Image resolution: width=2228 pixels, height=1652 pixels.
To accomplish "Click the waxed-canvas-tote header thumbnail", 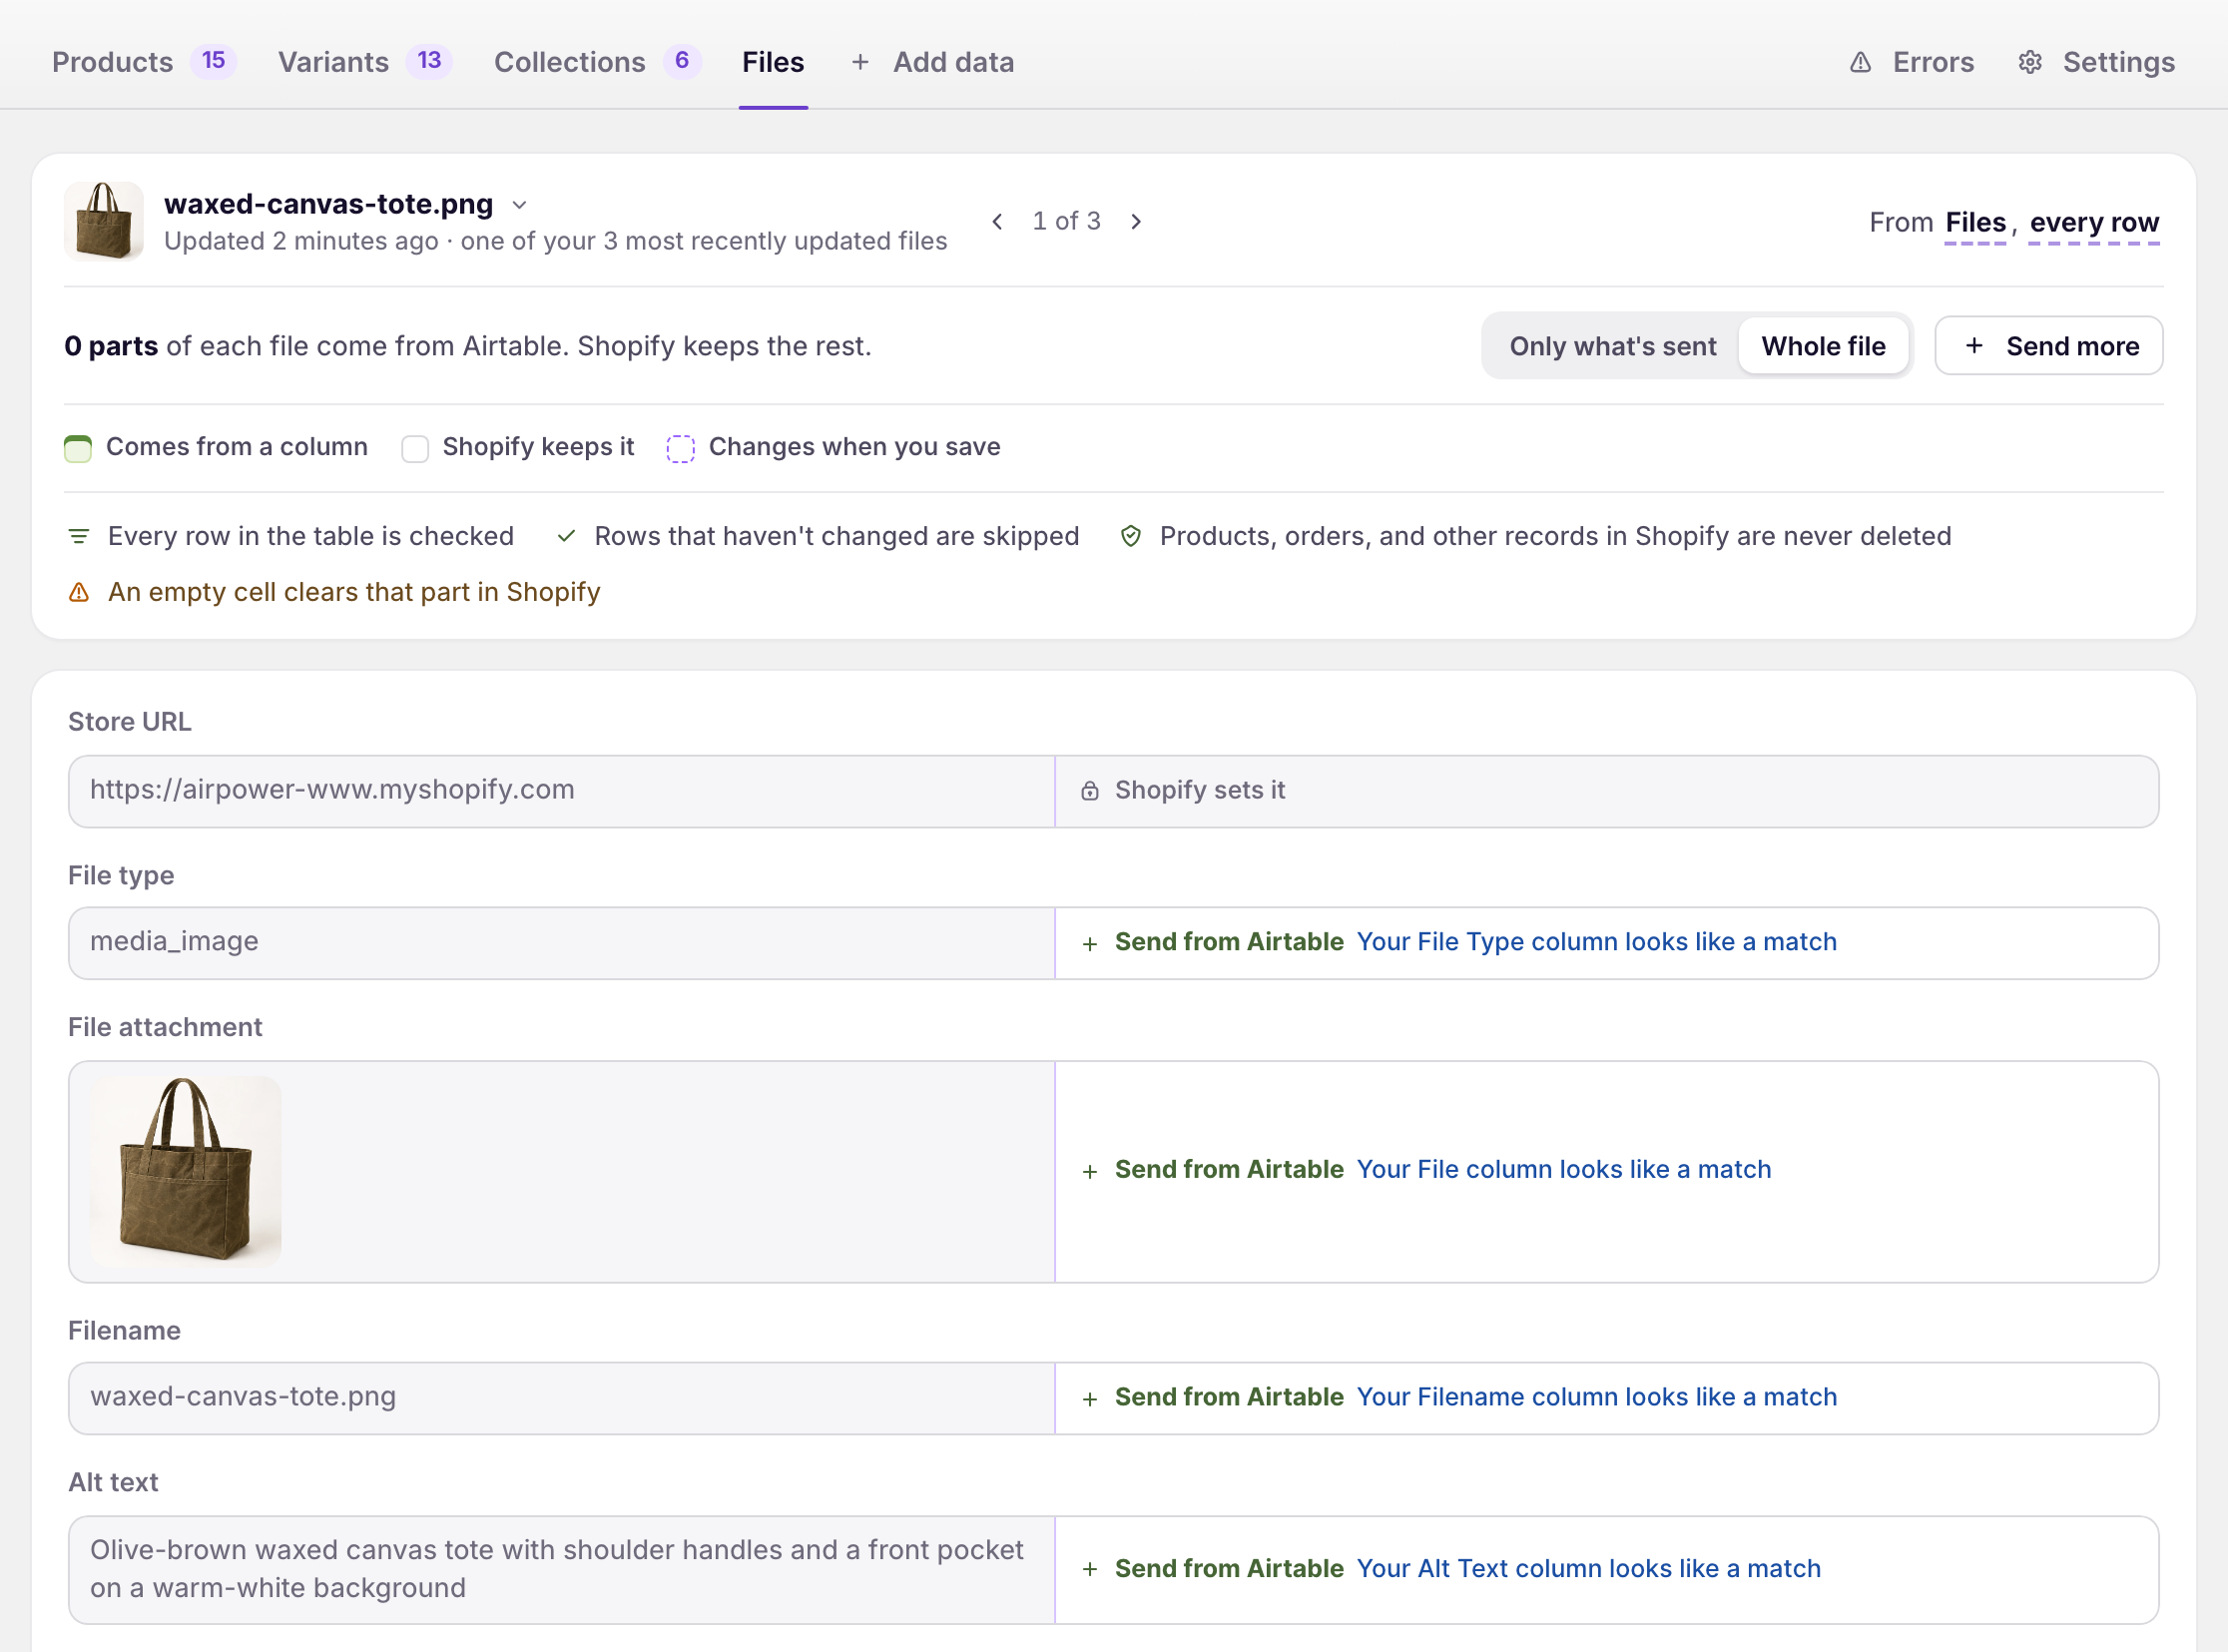I will tap(104, 221).
